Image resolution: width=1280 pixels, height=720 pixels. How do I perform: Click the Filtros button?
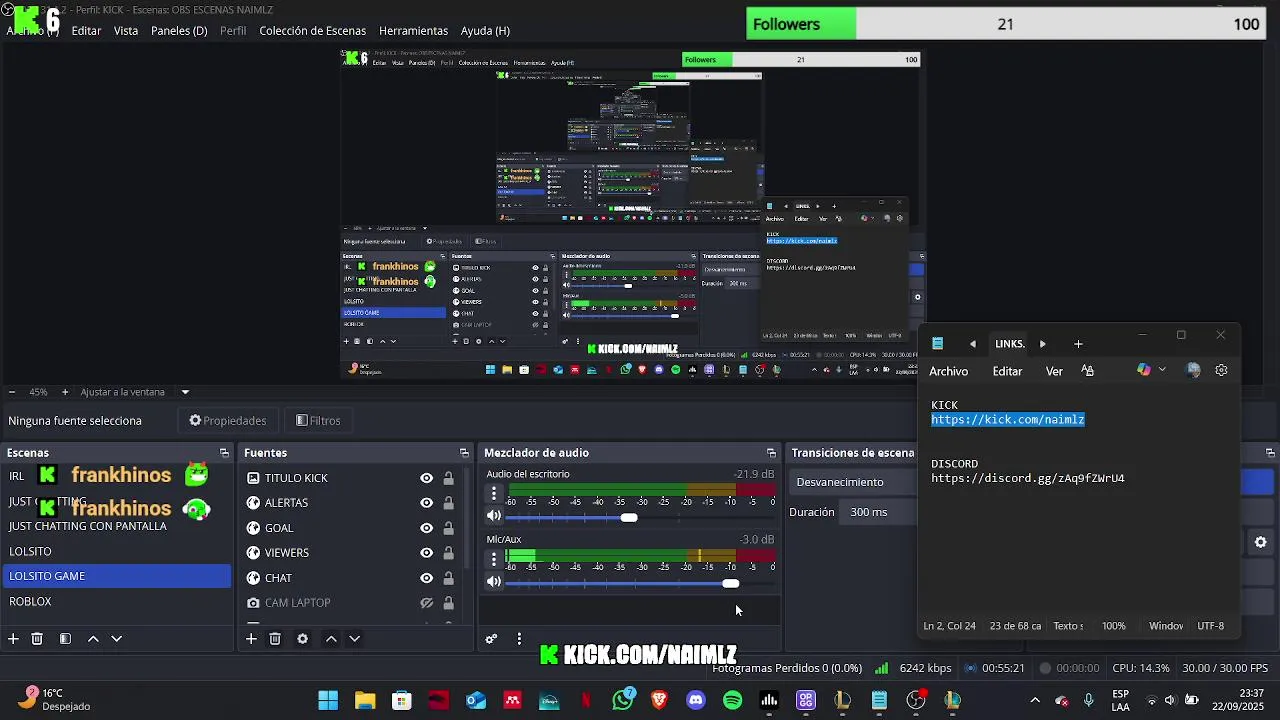(318, 421)
